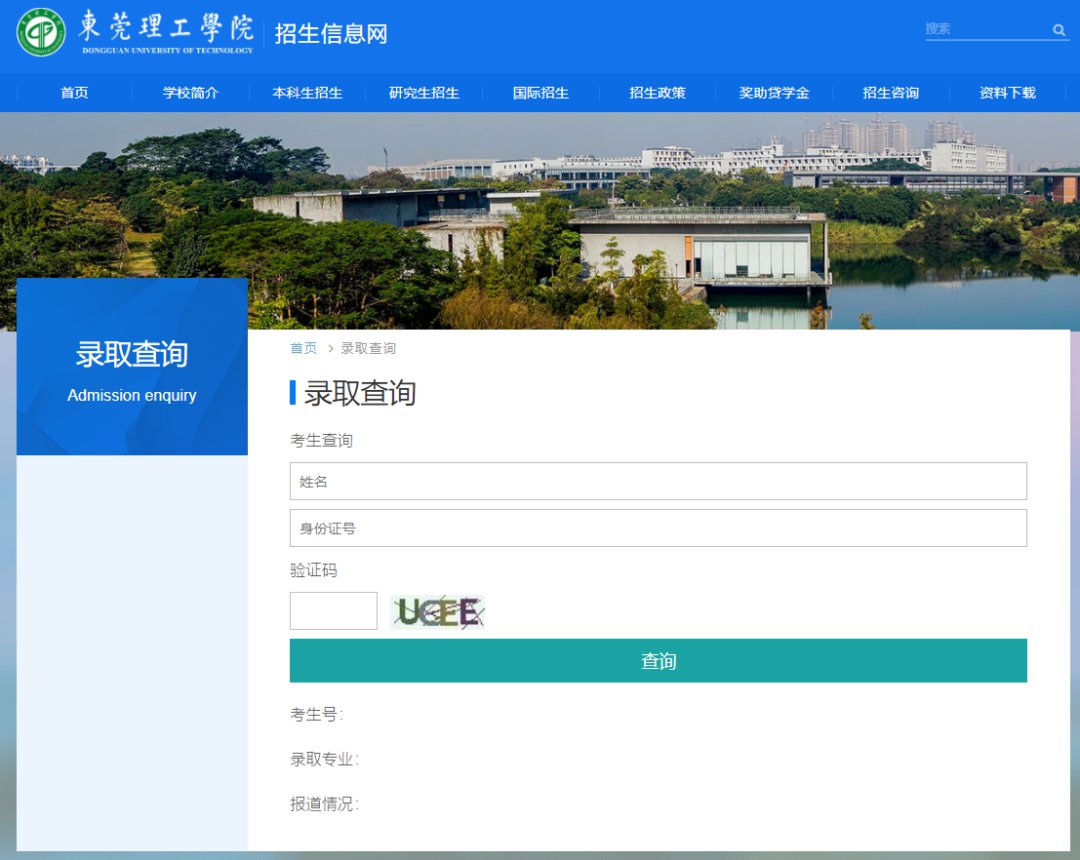
Task: Open the 资料下载 navigation item
Action: click(x=1007, y=93)
